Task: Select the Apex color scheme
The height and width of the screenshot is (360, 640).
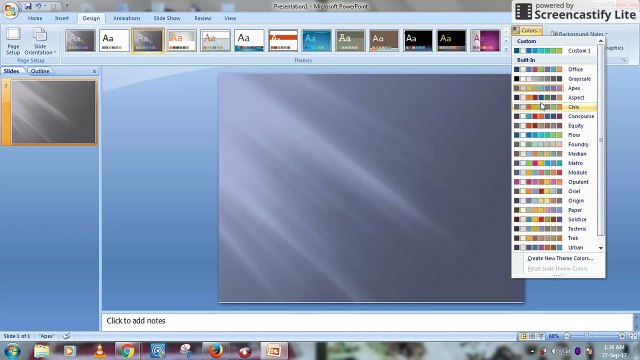Action: 554,88
